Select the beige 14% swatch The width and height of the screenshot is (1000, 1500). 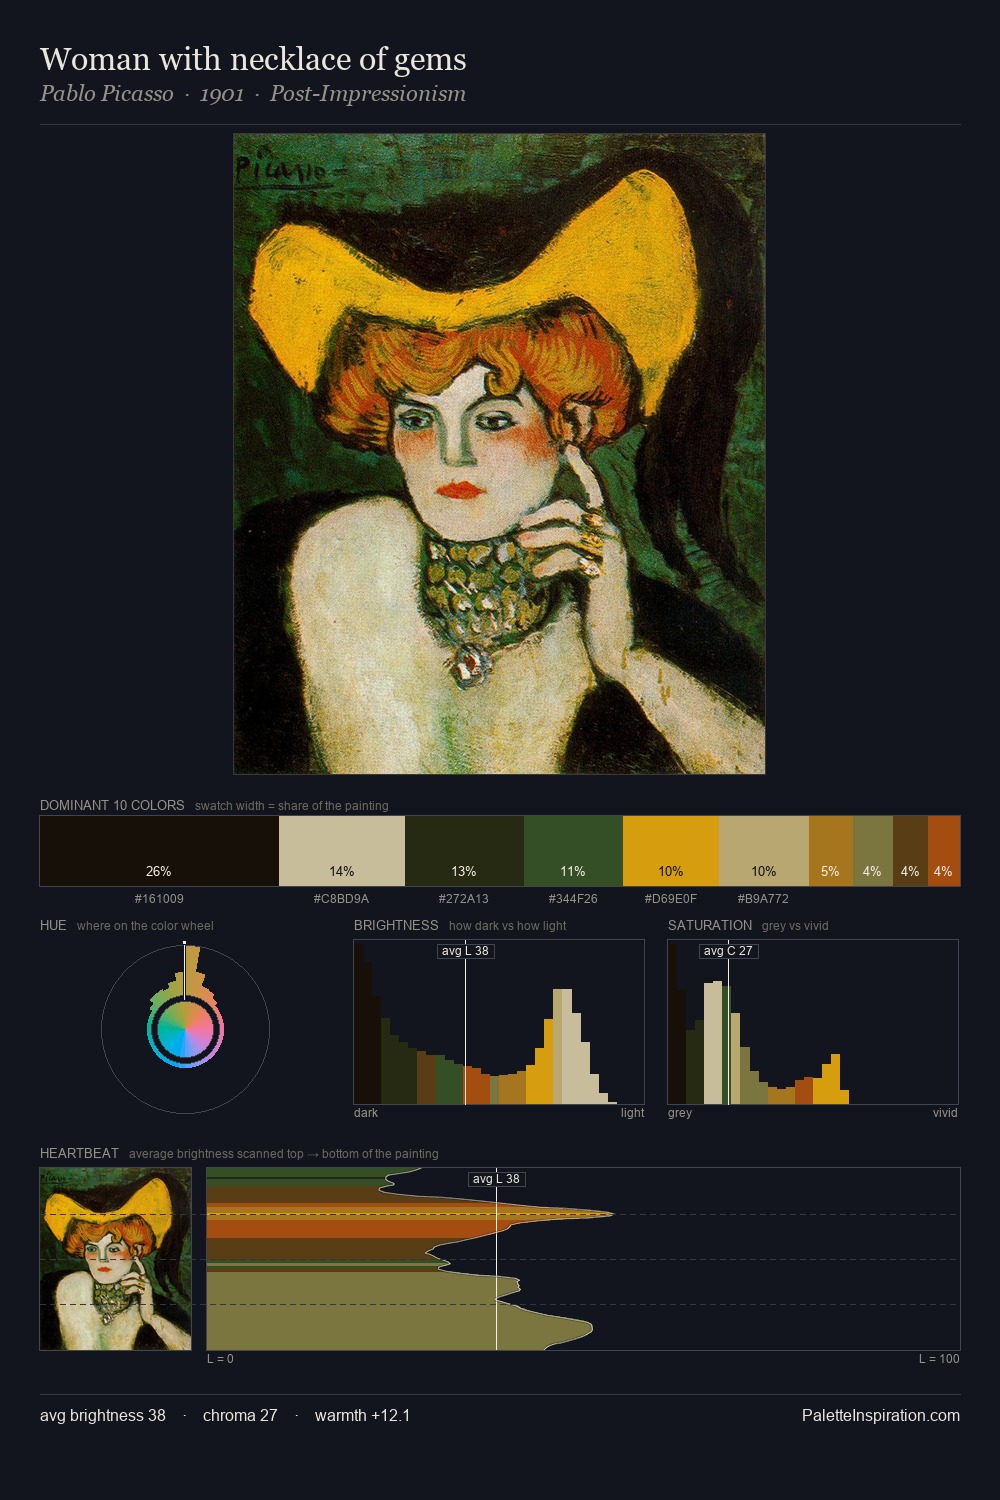342,851
